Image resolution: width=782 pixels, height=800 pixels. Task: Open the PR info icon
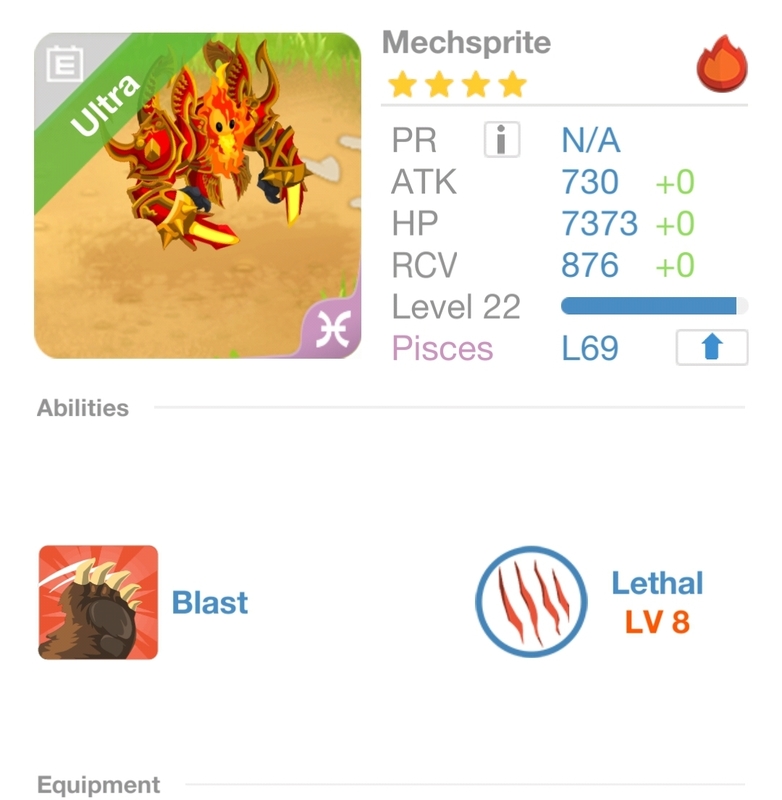(502, 139)
